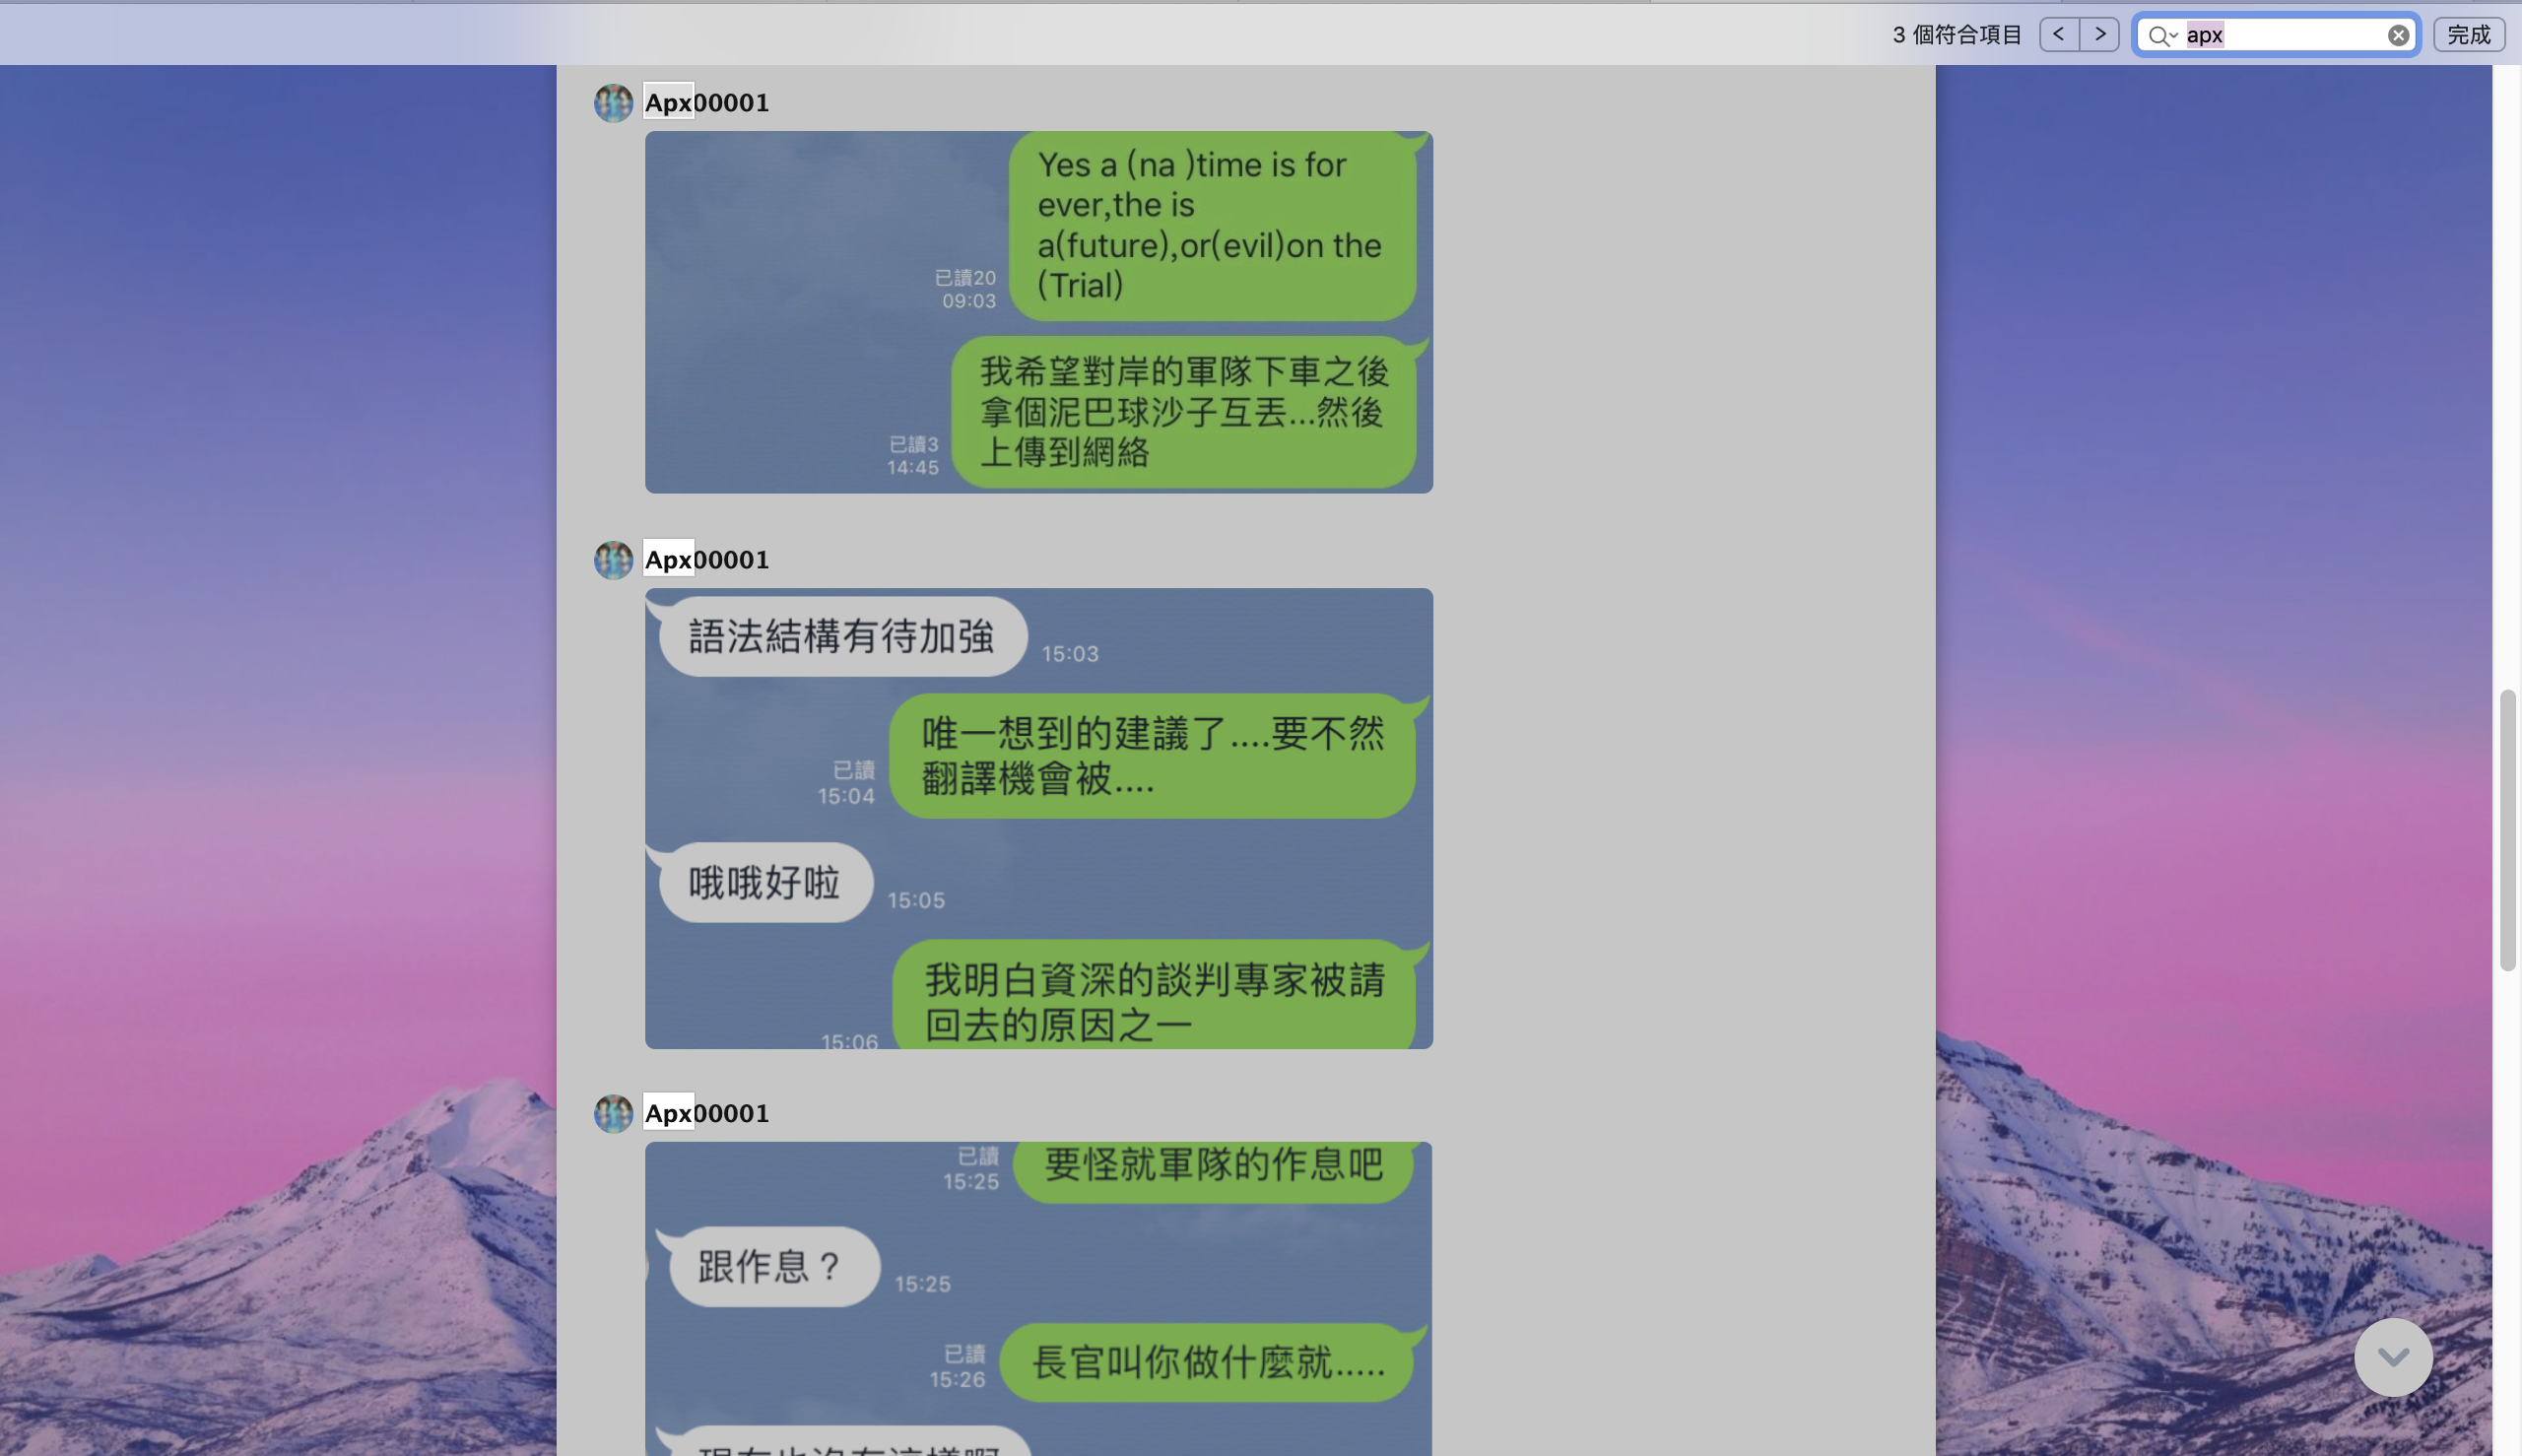Open Apx00001 username above 語法結構 post
Image resolution: width=2522 pixels, height=1456 pixels.
[x=706, y=559]
